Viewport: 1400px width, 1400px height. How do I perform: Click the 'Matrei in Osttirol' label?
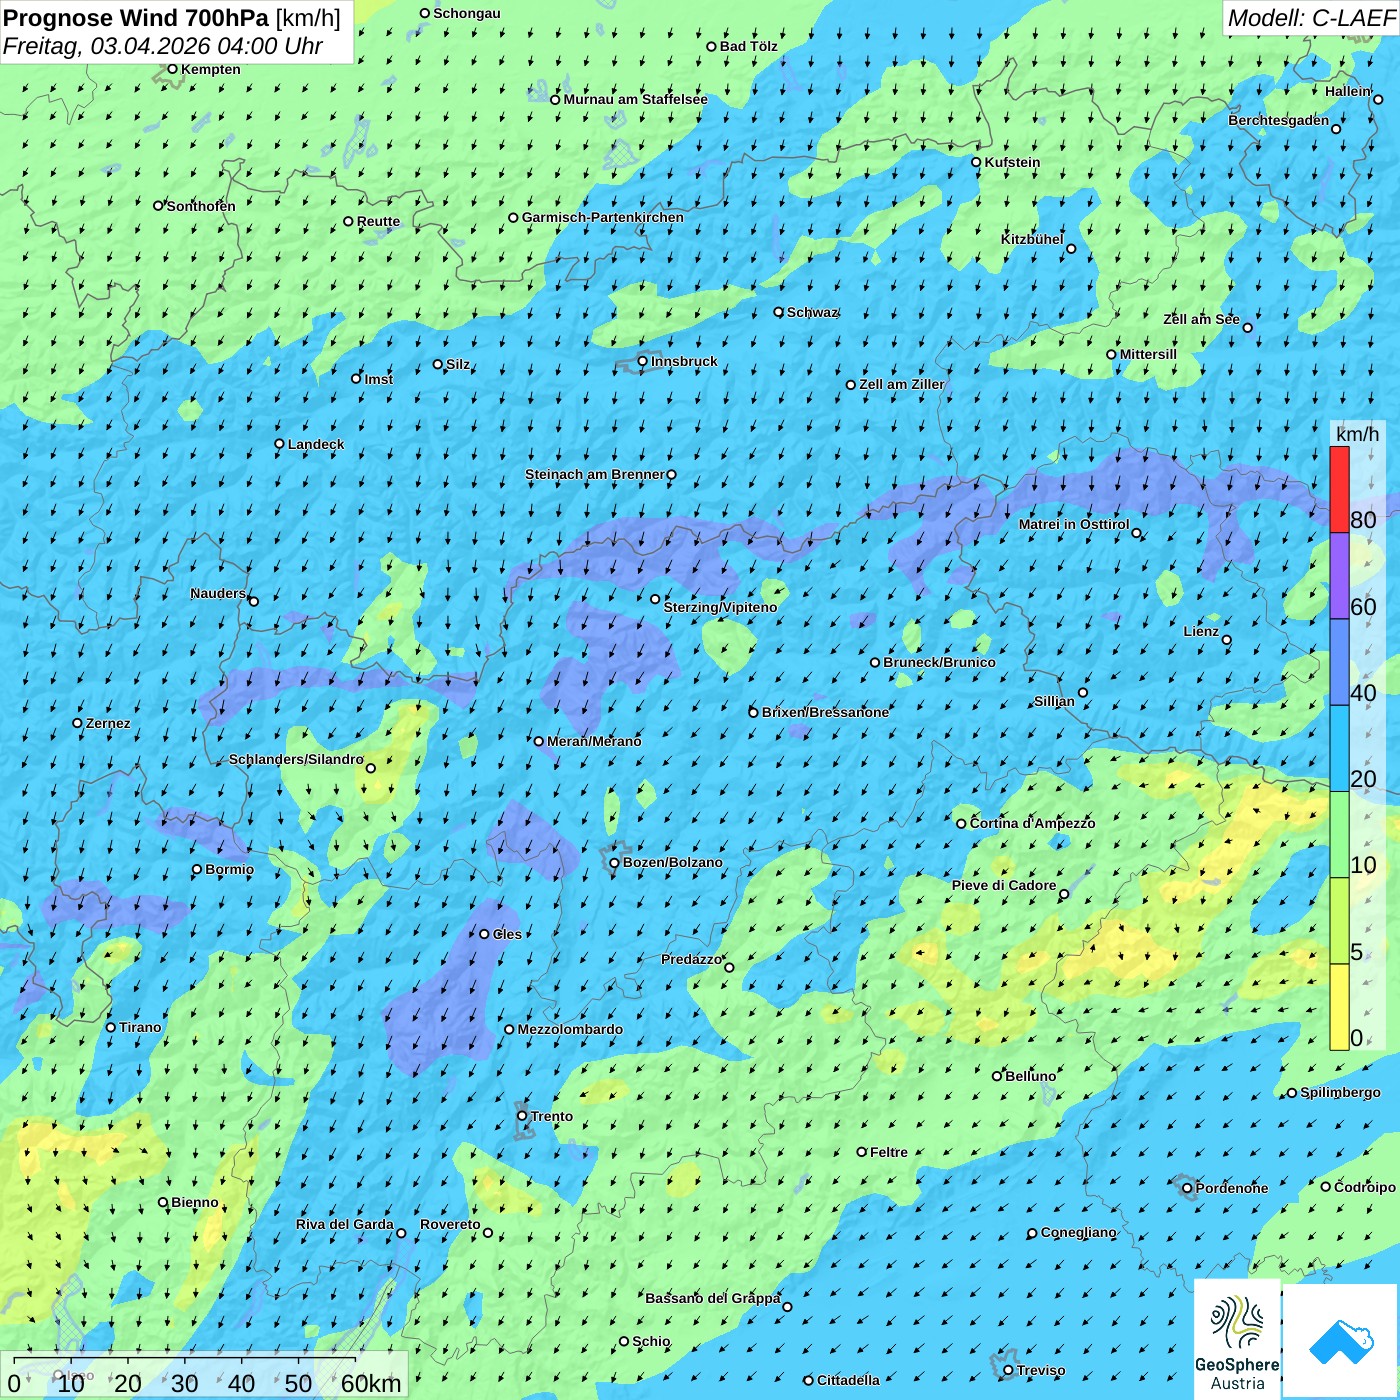(1074, 524)
